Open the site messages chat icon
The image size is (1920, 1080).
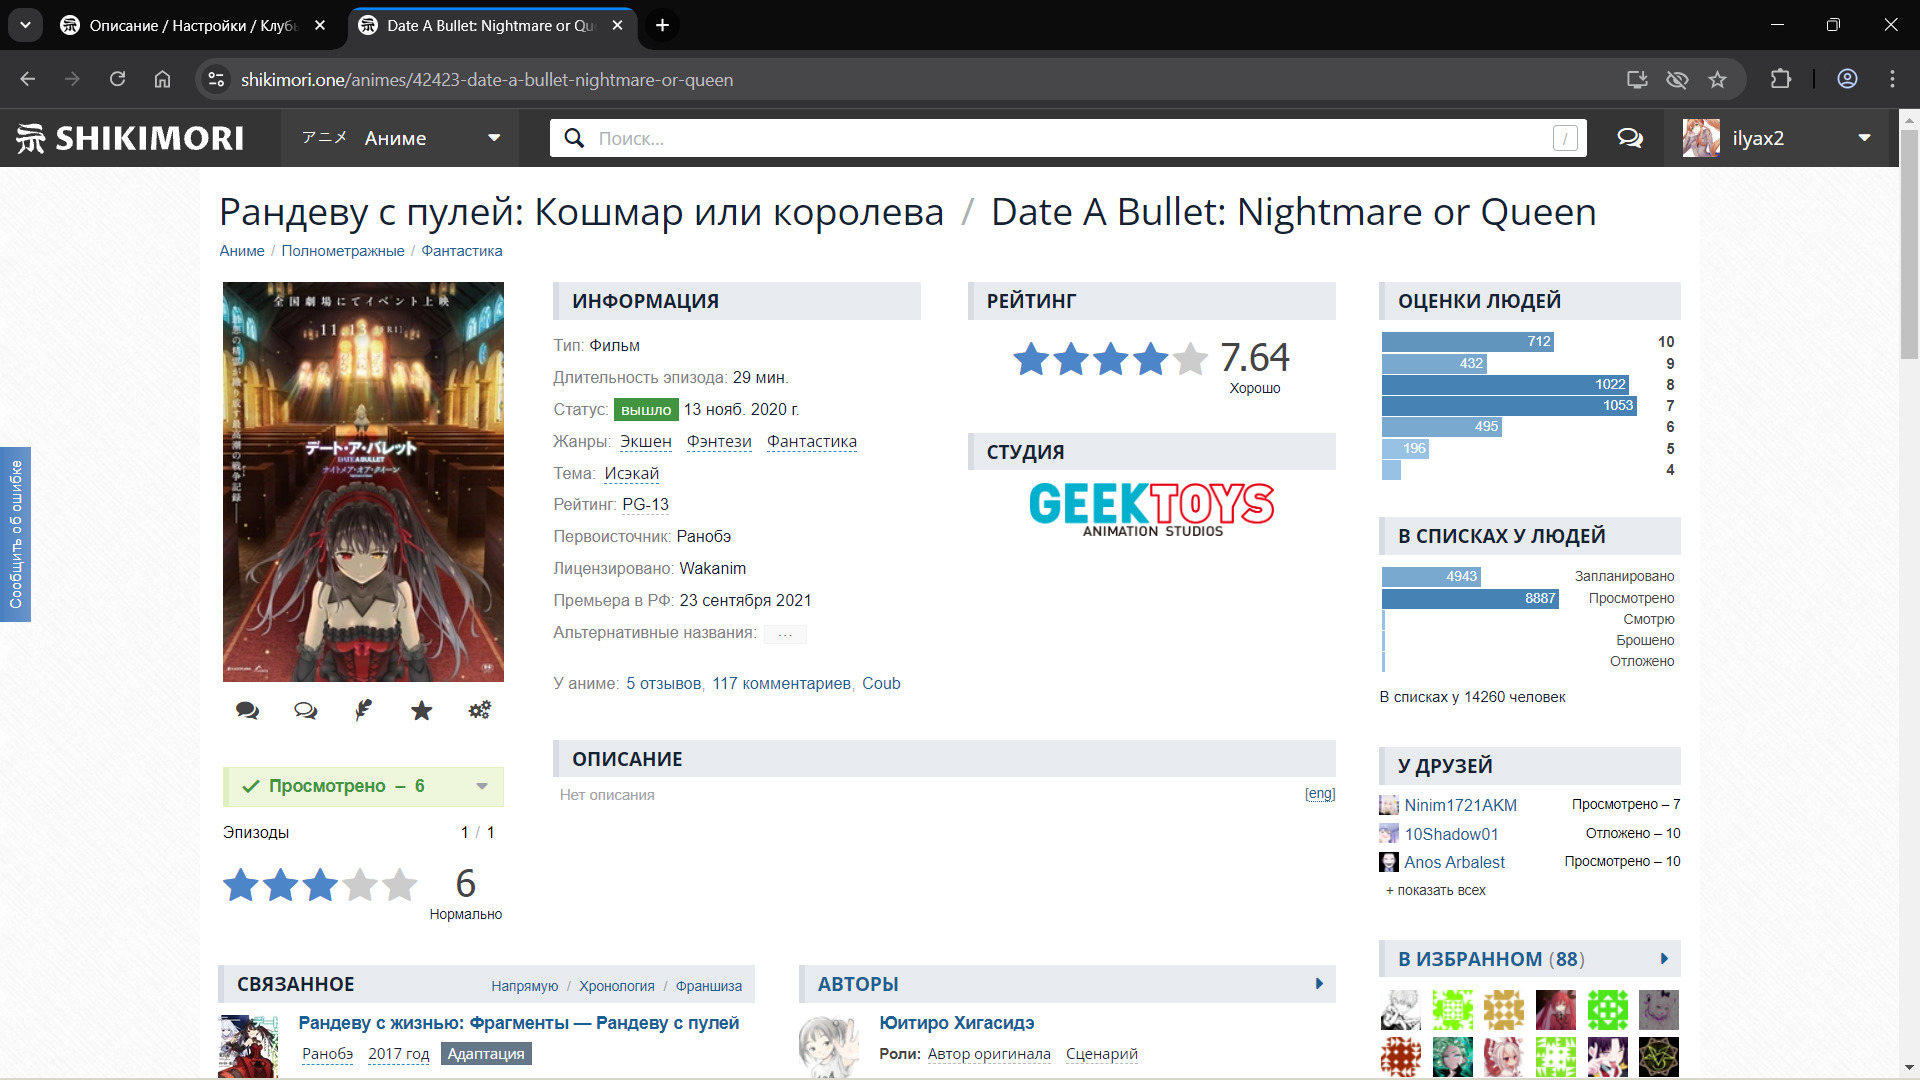[x=1630, y=138]
